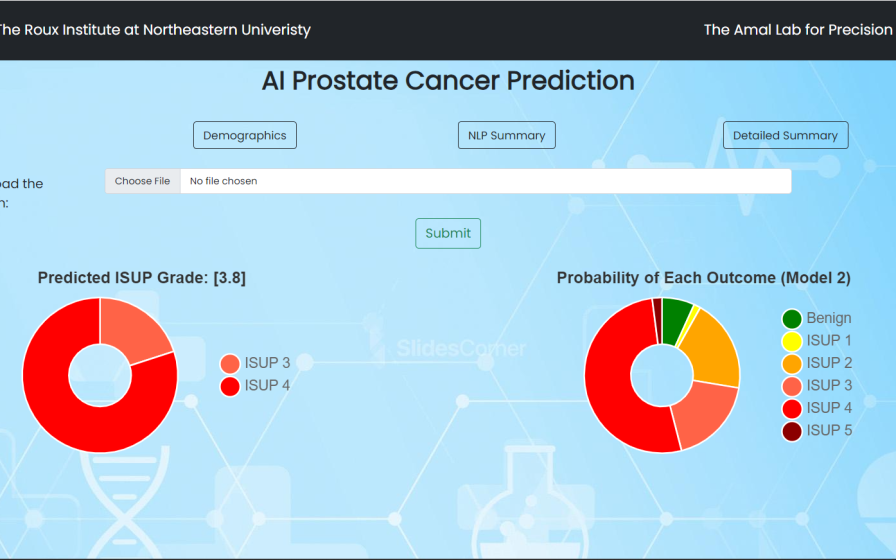Click the Demographics button
This screenshot has width=896, height=560.
[245, 135]
